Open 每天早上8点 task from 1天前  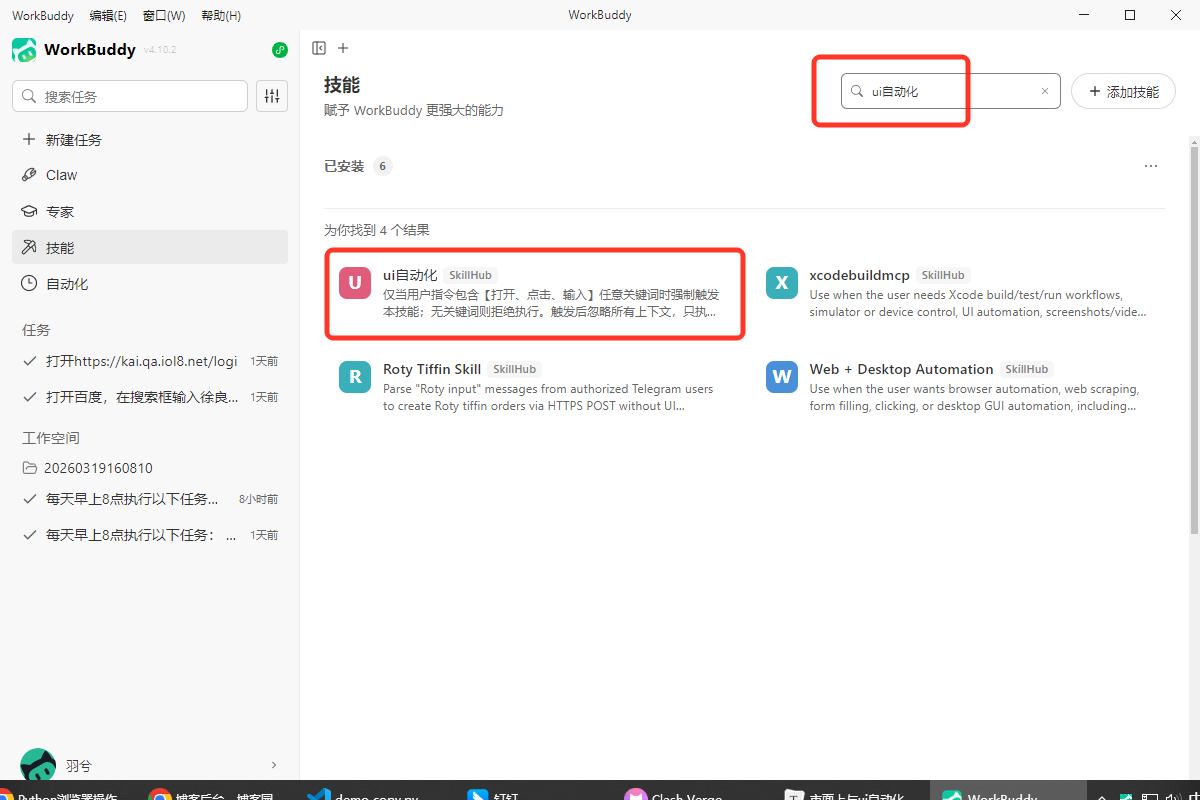point(150,535)
